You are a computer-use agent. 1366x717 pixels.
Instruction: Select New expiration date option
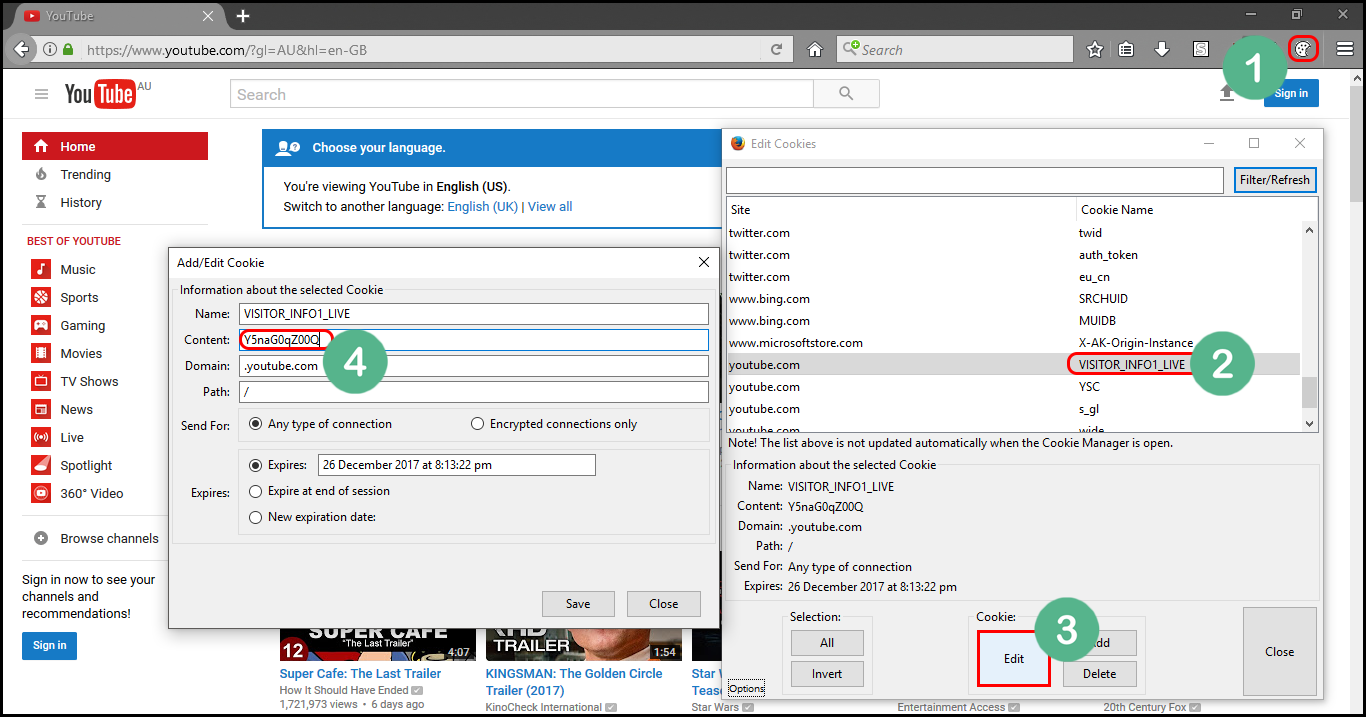pyautogui.click(x=312, y=517)
